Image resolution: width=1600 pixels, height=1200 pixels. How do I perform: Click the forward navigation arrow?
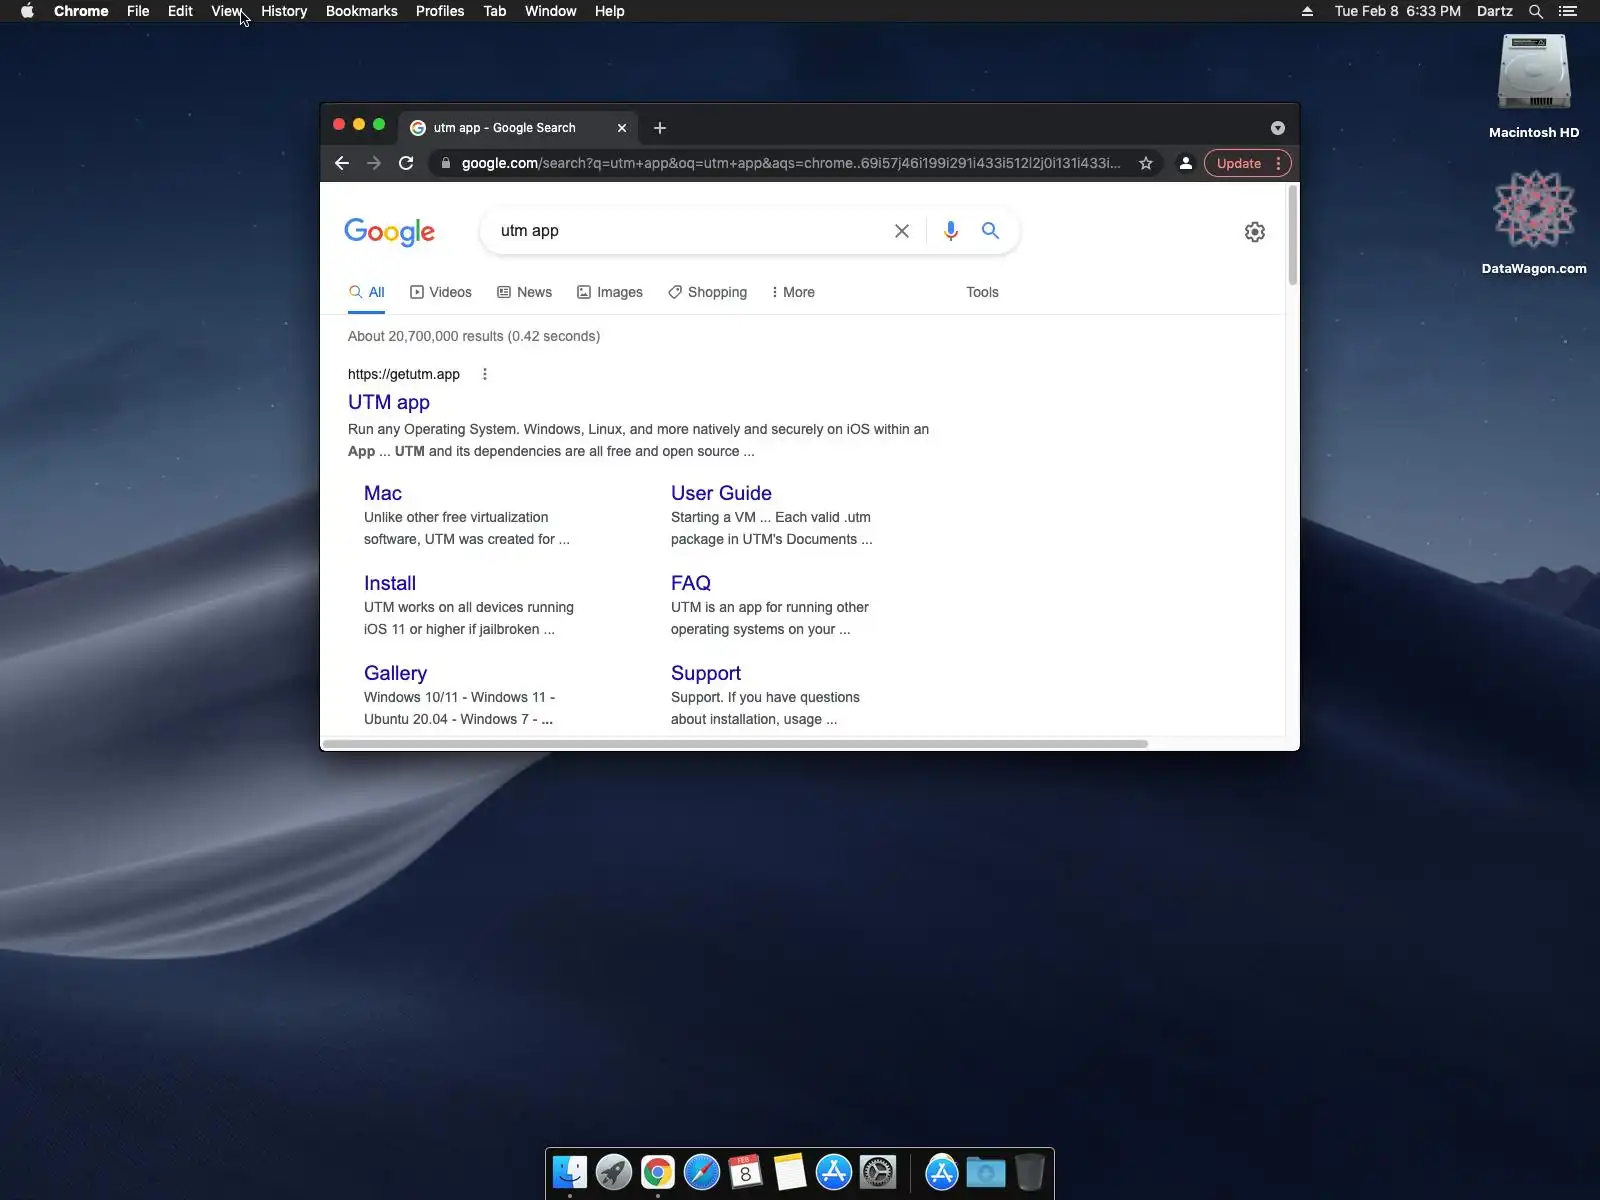374,163
